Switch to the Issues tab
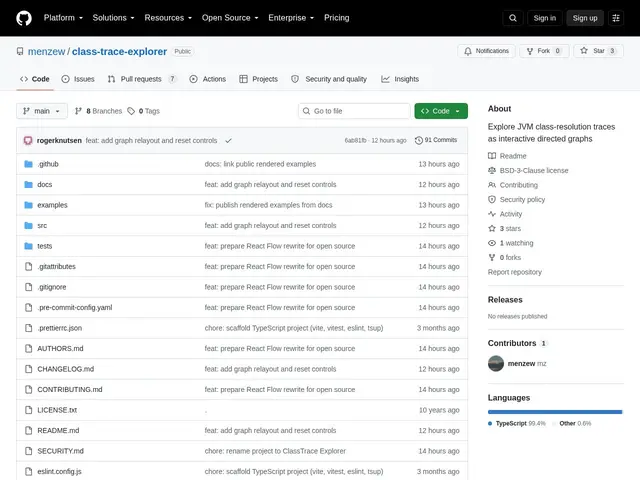The width and height of the screenshot is (640, 480). click(78, 79)
